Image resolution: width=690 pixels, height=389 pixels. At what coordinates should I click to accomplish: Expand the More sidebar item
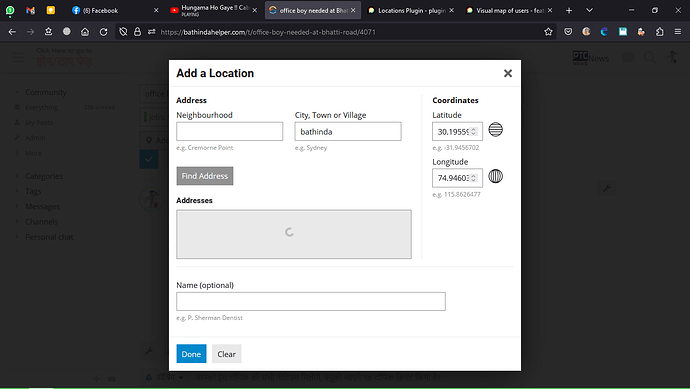(33, 153)
